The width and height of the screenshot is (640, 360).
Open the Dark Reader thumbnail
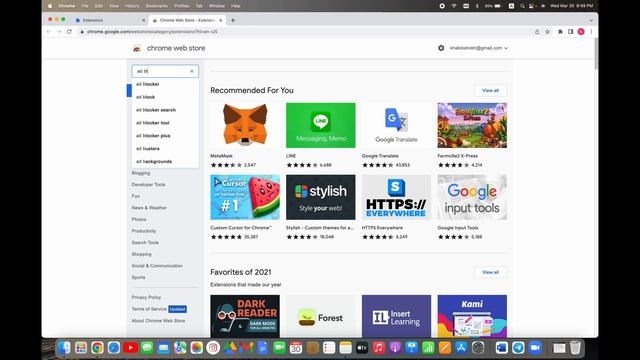pyautogui.click(x=245, y=316)
